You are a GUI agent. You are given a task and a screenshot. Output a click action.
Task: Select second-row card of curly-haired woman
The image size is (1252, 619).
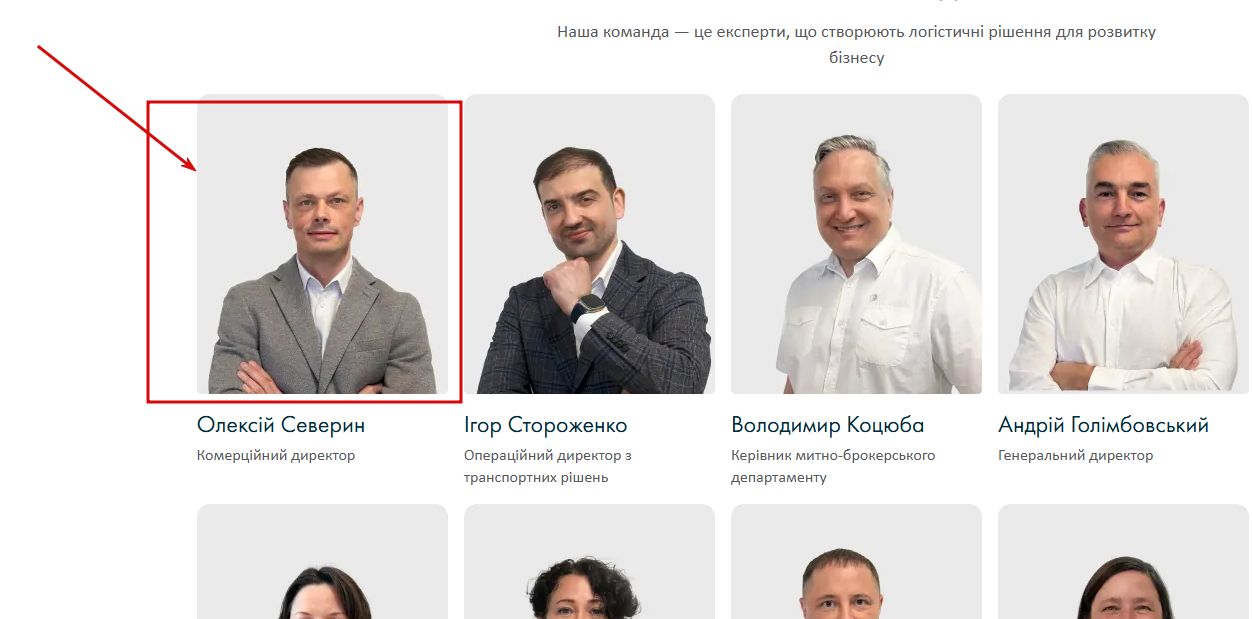click(589, 561)
